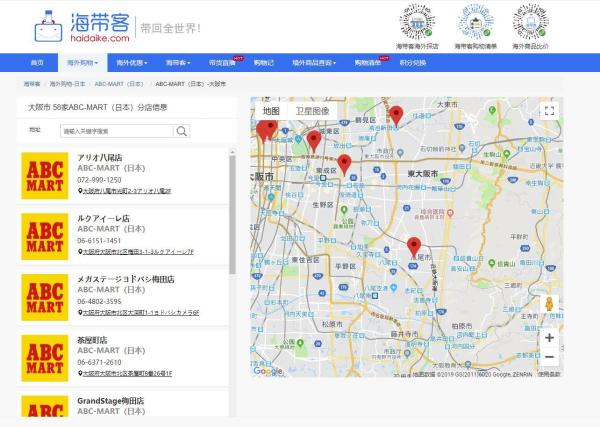Image resolution: width=600 pixels, height=427 pixels.
Task: Click the store name 茶屋町店
Action: point(92,340)
